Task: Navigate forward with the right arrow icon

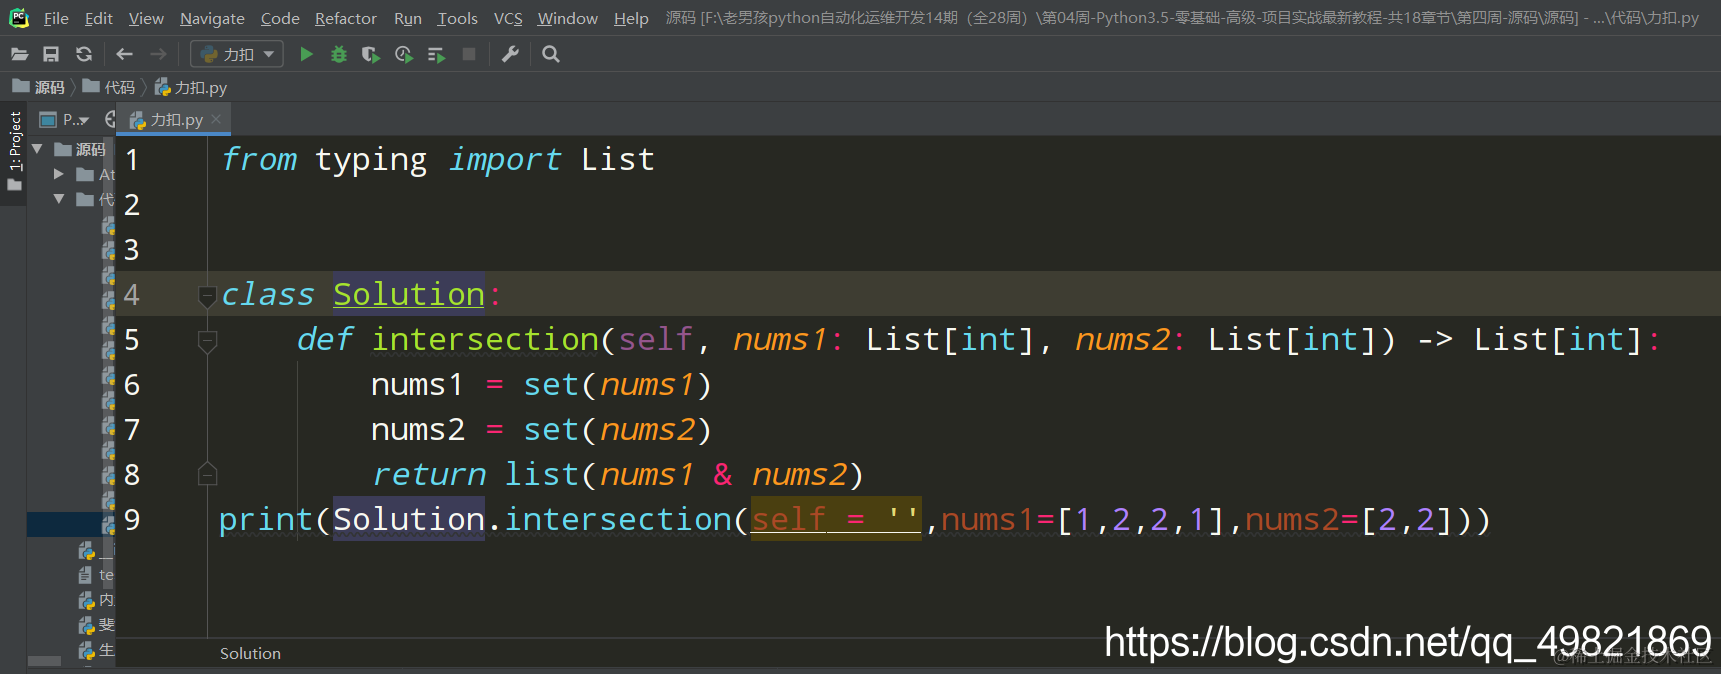Action: (158, 54)
